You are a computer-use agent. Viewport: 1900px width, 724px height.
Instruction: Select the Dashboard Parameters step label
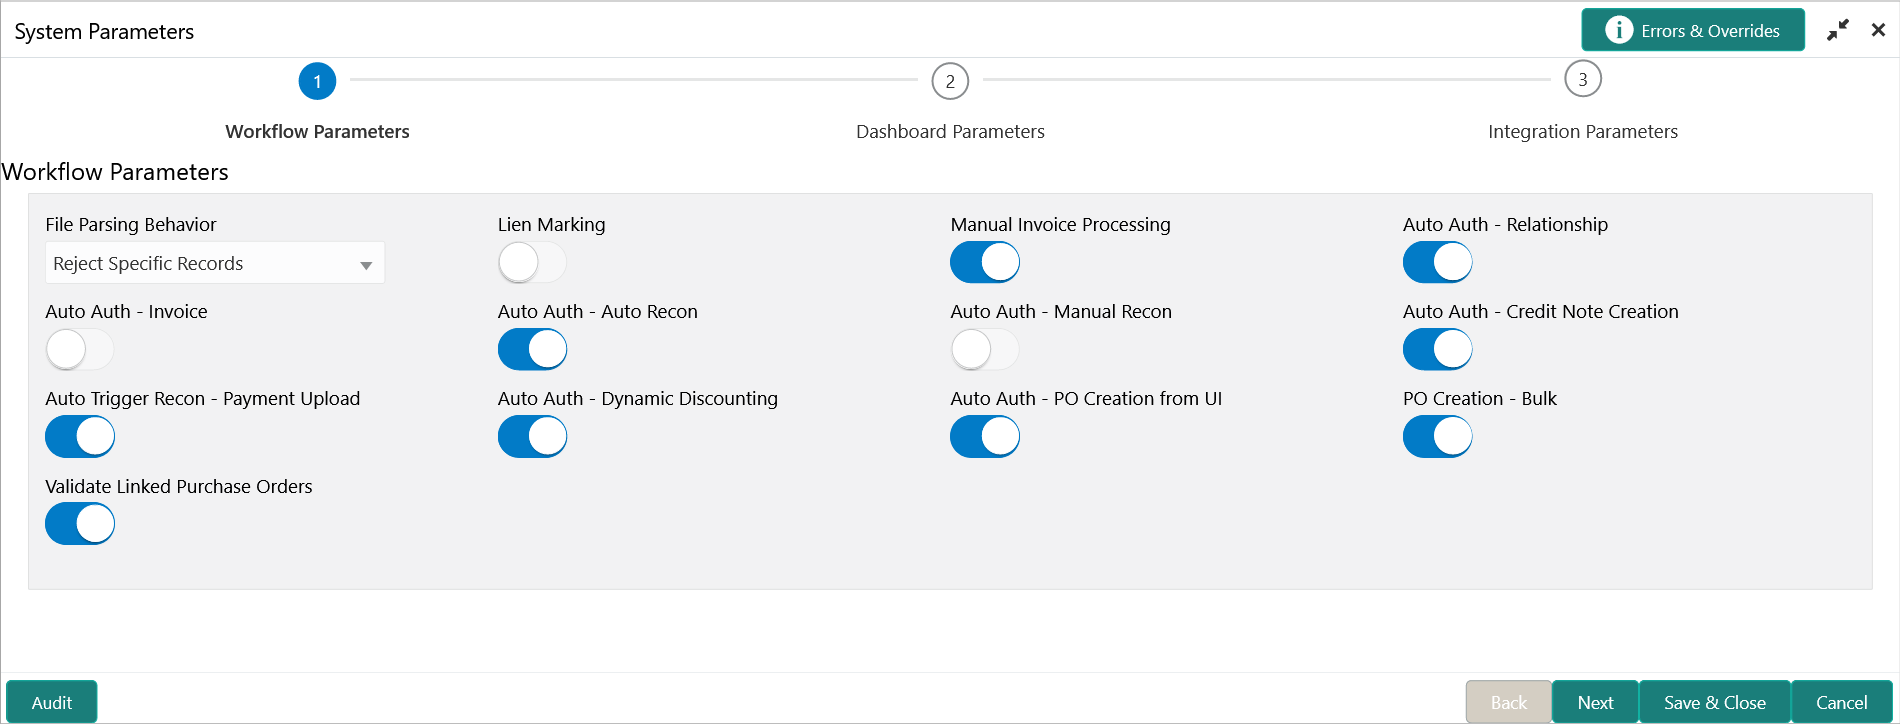[950, 132]
